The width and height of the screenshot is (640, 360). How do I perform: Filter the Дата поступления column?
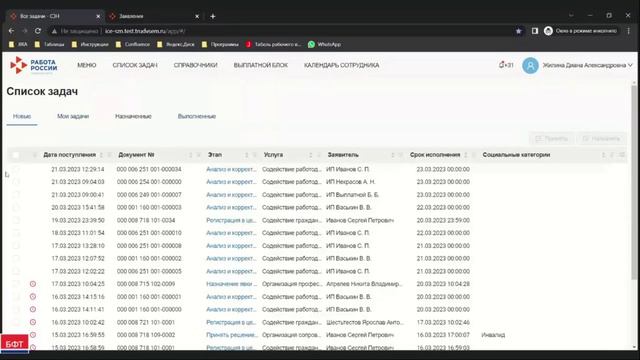click(x=109, y=155)
